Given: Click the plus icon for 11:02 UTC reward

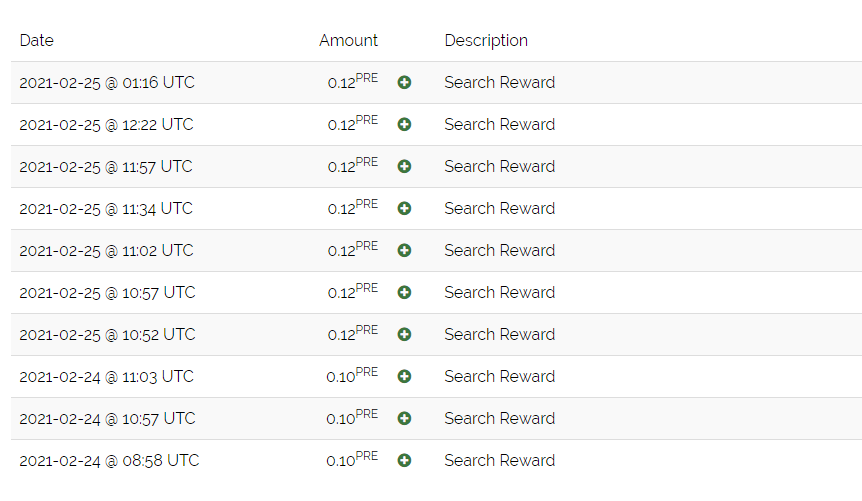Looking at the screenshot, I should pyautogui.click(x=404, y=250).
